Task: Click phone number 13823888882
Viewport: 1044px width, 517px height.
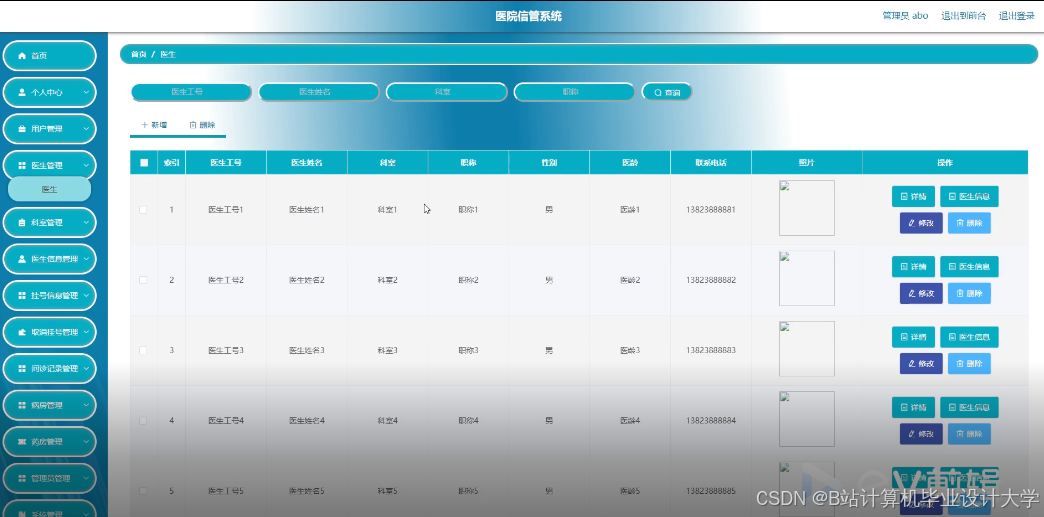Action: tap(710, 280)
